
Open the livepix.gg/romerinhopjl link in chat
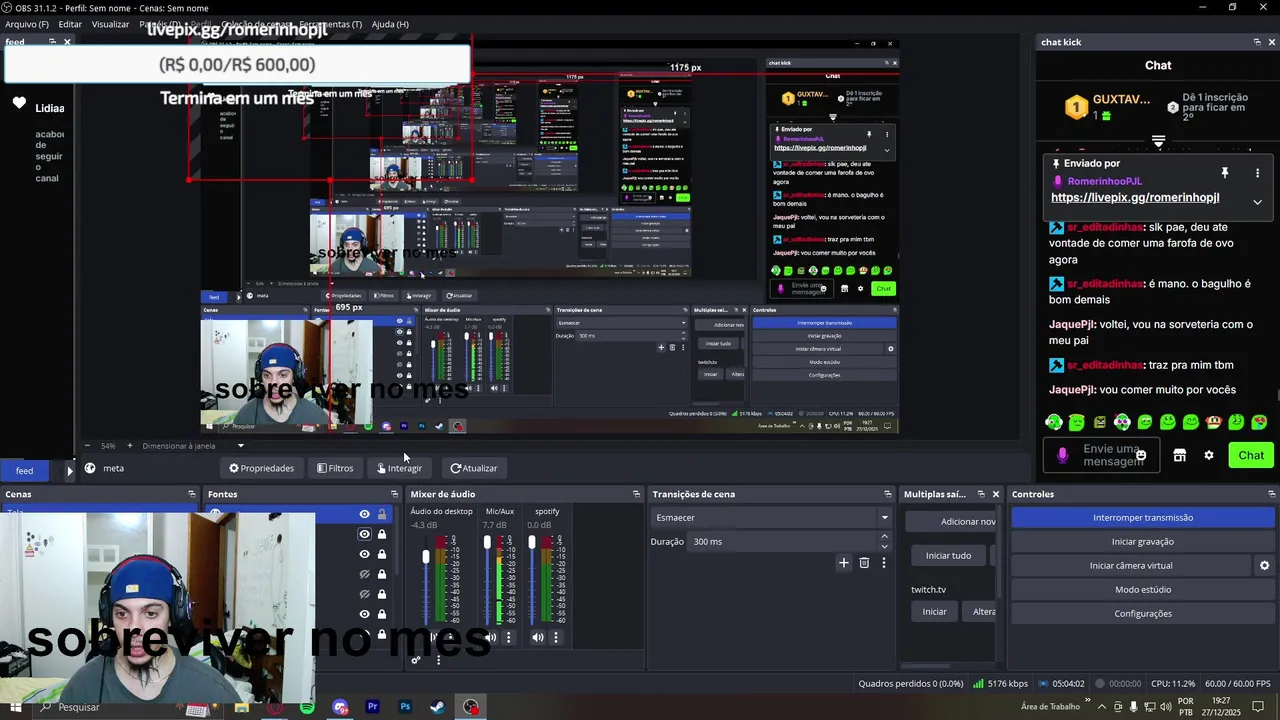pyautogui.click(x=1135, y=198)
